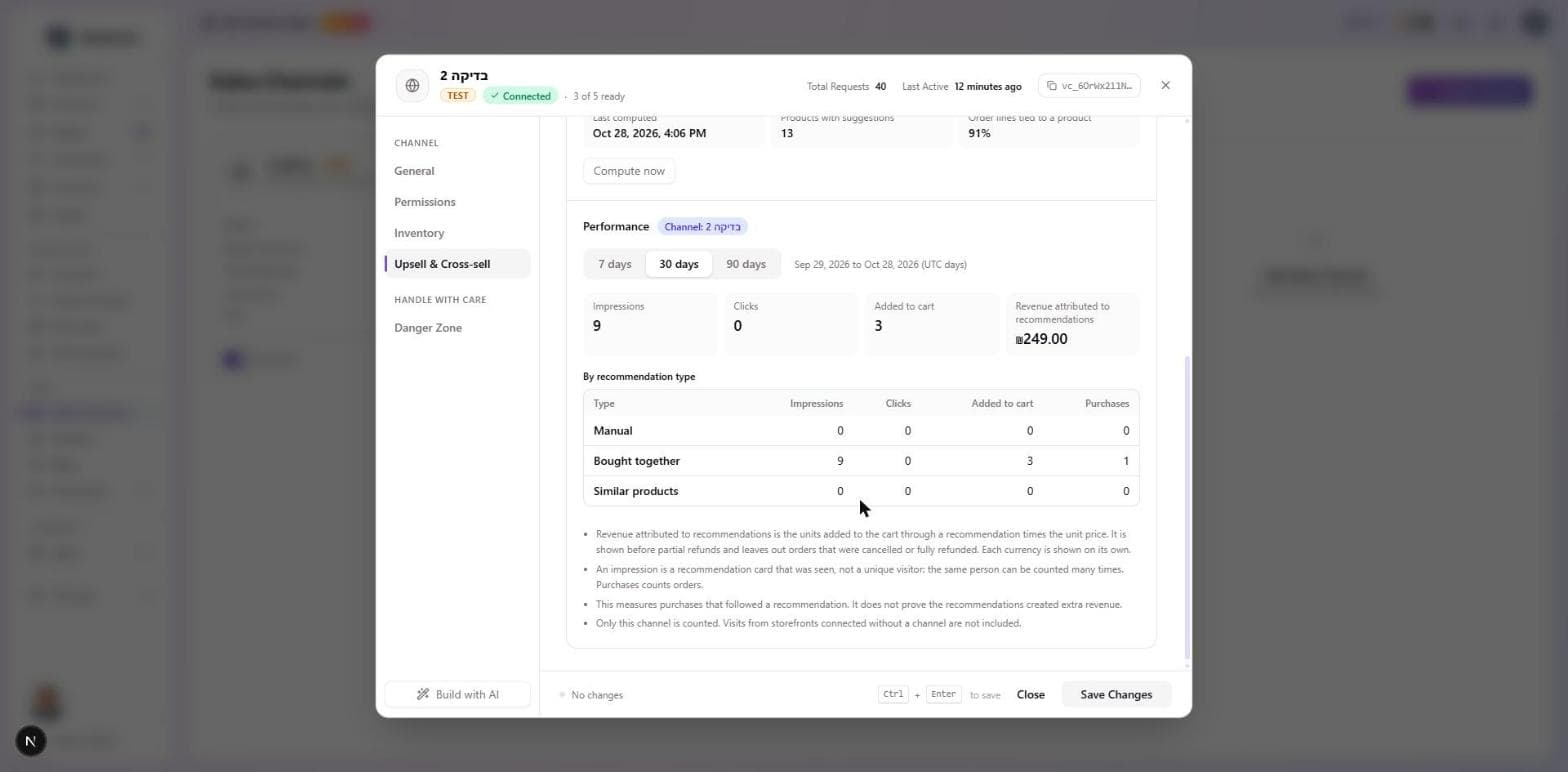The image size is (1568, 772).
Task: Click the Clicks summary card
Action: (790, 323)
